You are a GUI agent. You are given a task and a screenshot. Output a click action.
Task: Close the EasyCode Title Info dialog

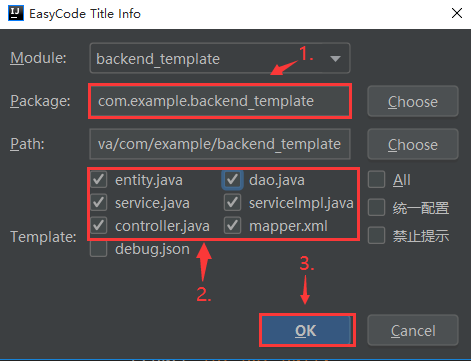tap(457, 13)
